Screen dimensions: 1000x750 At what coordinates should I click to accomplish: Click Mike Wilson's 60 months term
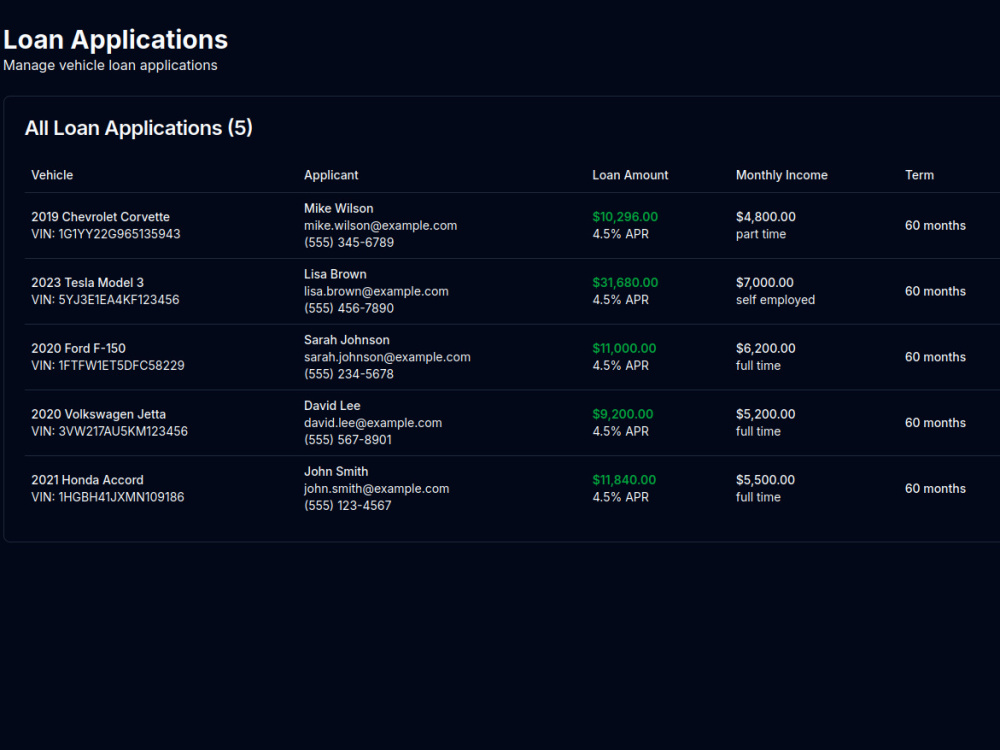936,226
